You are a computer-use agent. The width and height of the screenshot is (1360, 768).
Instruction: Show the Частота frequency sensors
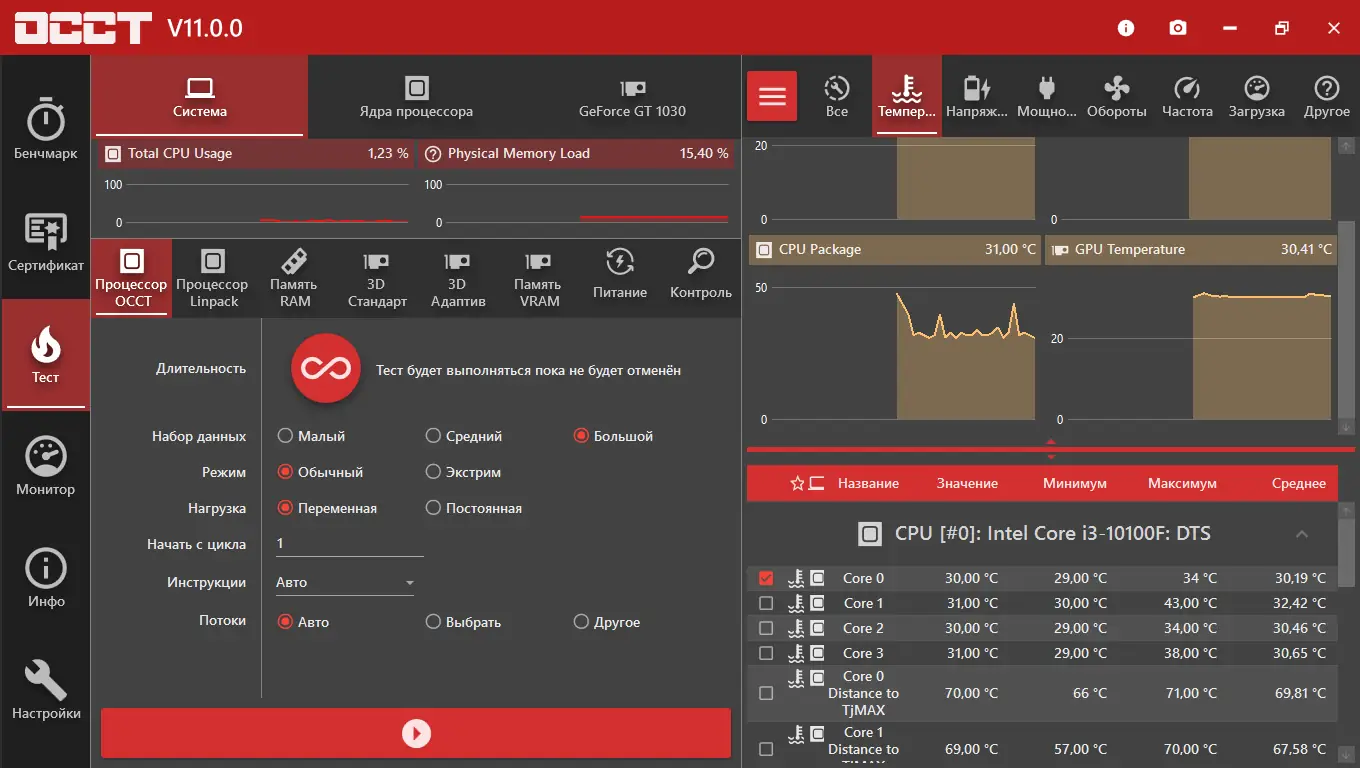[1187, 96]
